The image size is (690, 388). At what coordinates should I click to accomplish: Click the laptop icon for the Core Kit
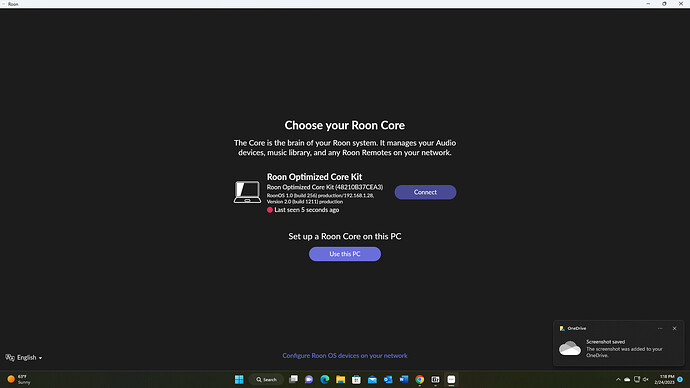247,192
